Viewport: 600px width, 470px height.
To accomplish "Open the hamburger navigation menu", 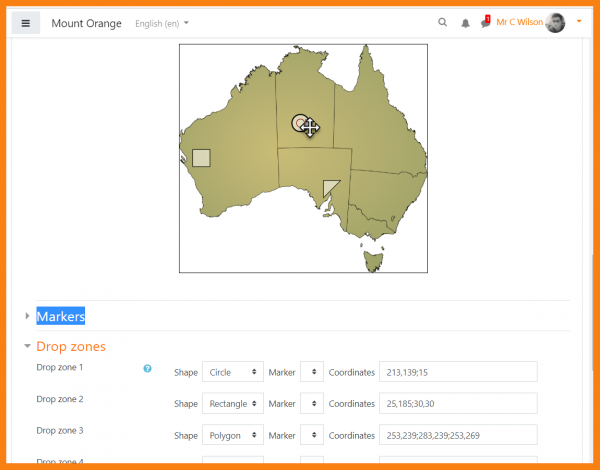I will point(26,22).
